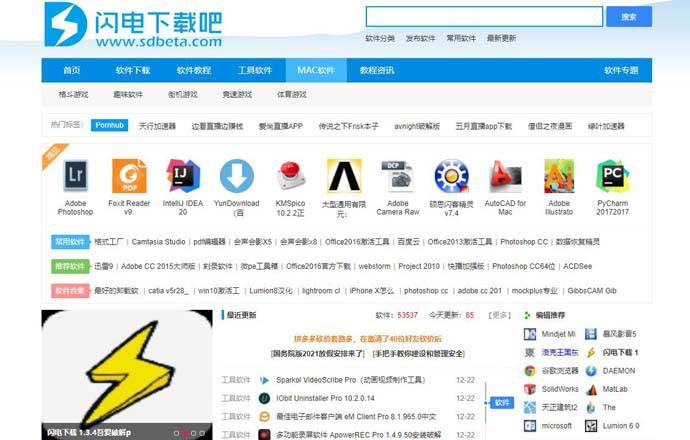Open the 软件教程 navigation tab
The width and height of the screenshot is (690, 440).
pos(194,70)
